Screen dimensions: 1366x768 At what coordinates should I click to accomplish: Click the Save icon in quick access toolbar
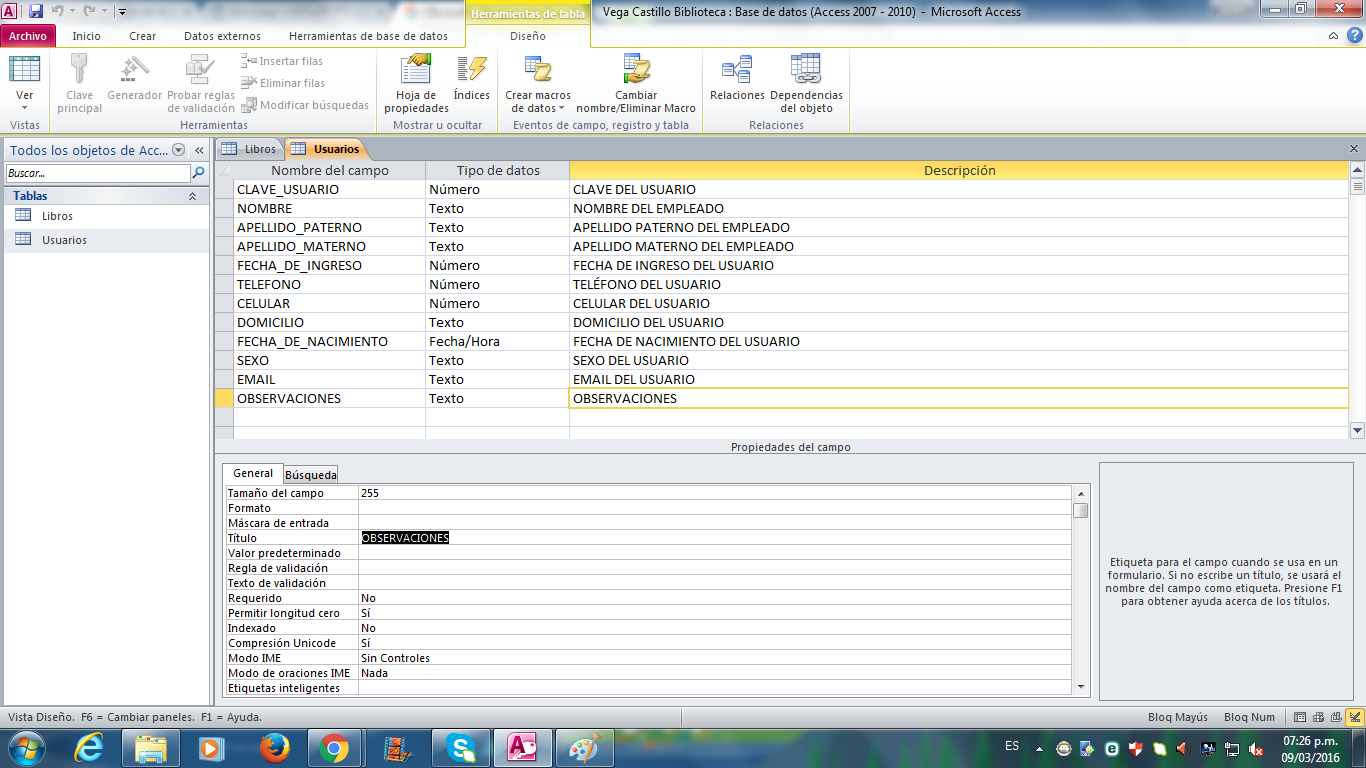tap(36, 11)
